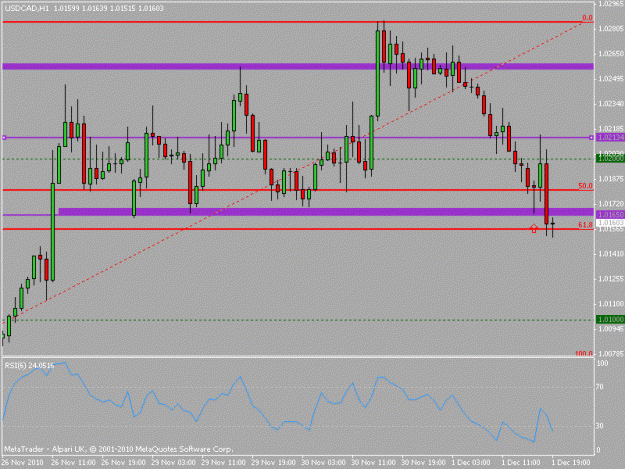Click the green 1.01000 price tag

coord(610,320)
